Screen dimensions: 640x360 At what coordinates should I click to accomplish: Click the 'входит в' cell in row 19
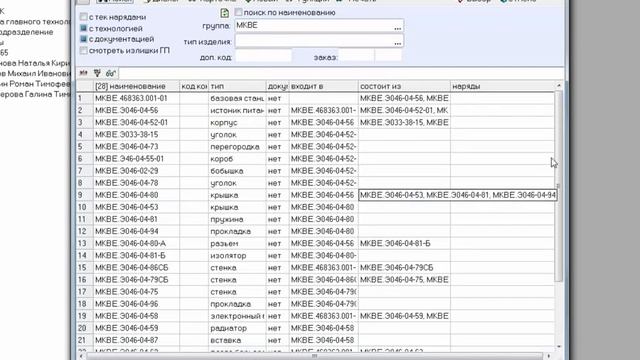[324, 316]
